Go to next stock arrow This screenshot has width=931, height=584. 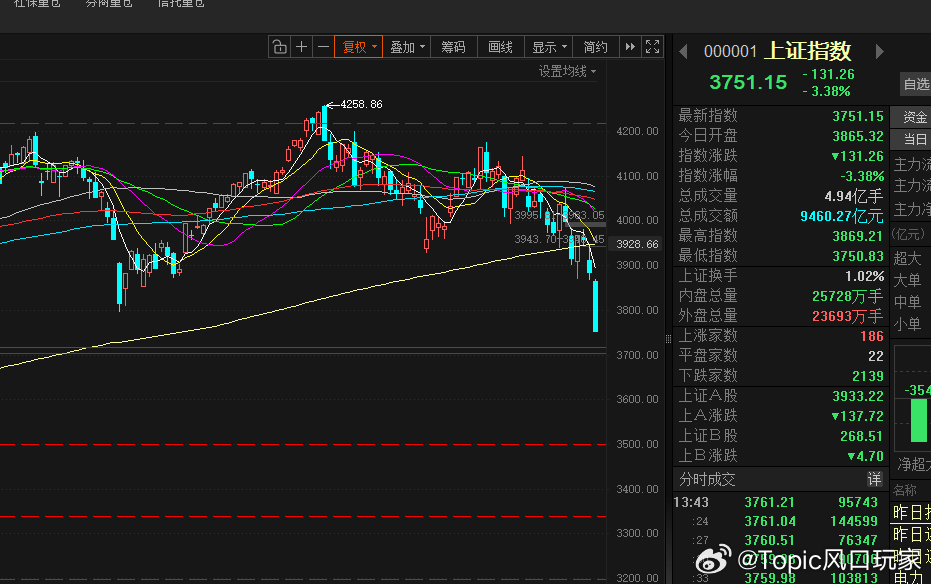point(879,52)
